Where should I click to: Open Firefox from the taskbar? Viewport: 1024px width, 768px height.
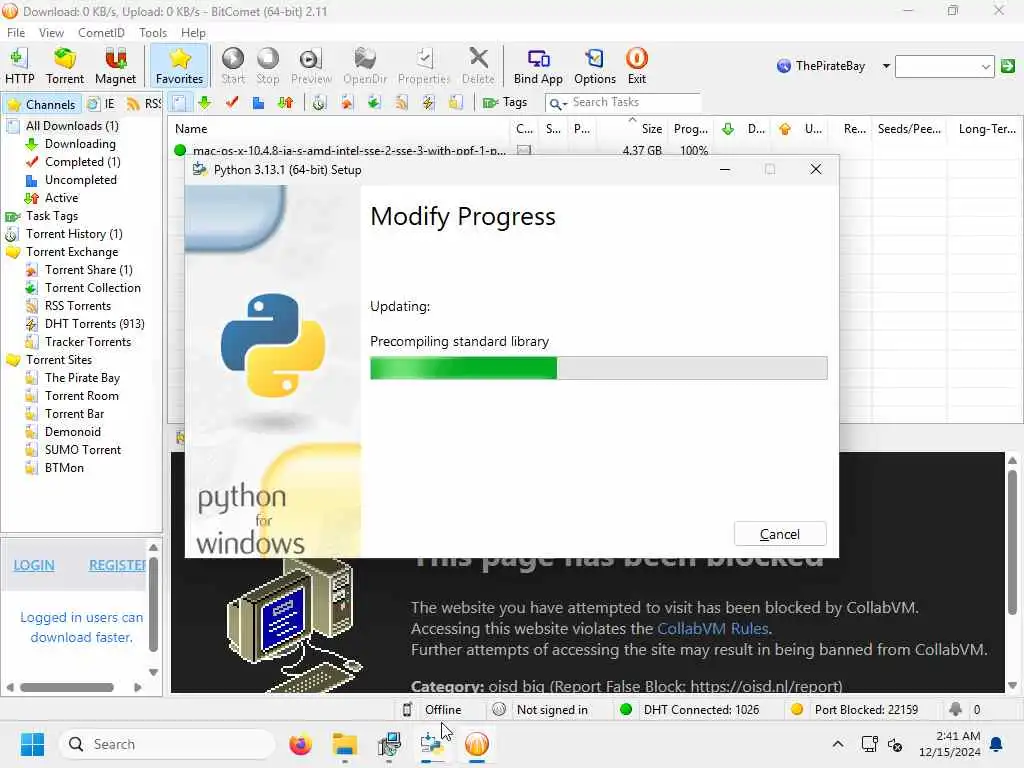300,744
